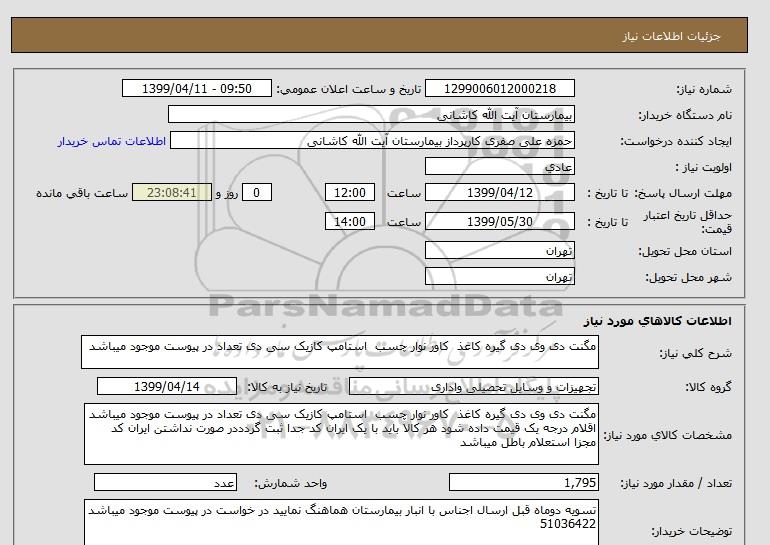Select the section heading اطلاعات کالاهای مورد نیاز

[657, 321]
